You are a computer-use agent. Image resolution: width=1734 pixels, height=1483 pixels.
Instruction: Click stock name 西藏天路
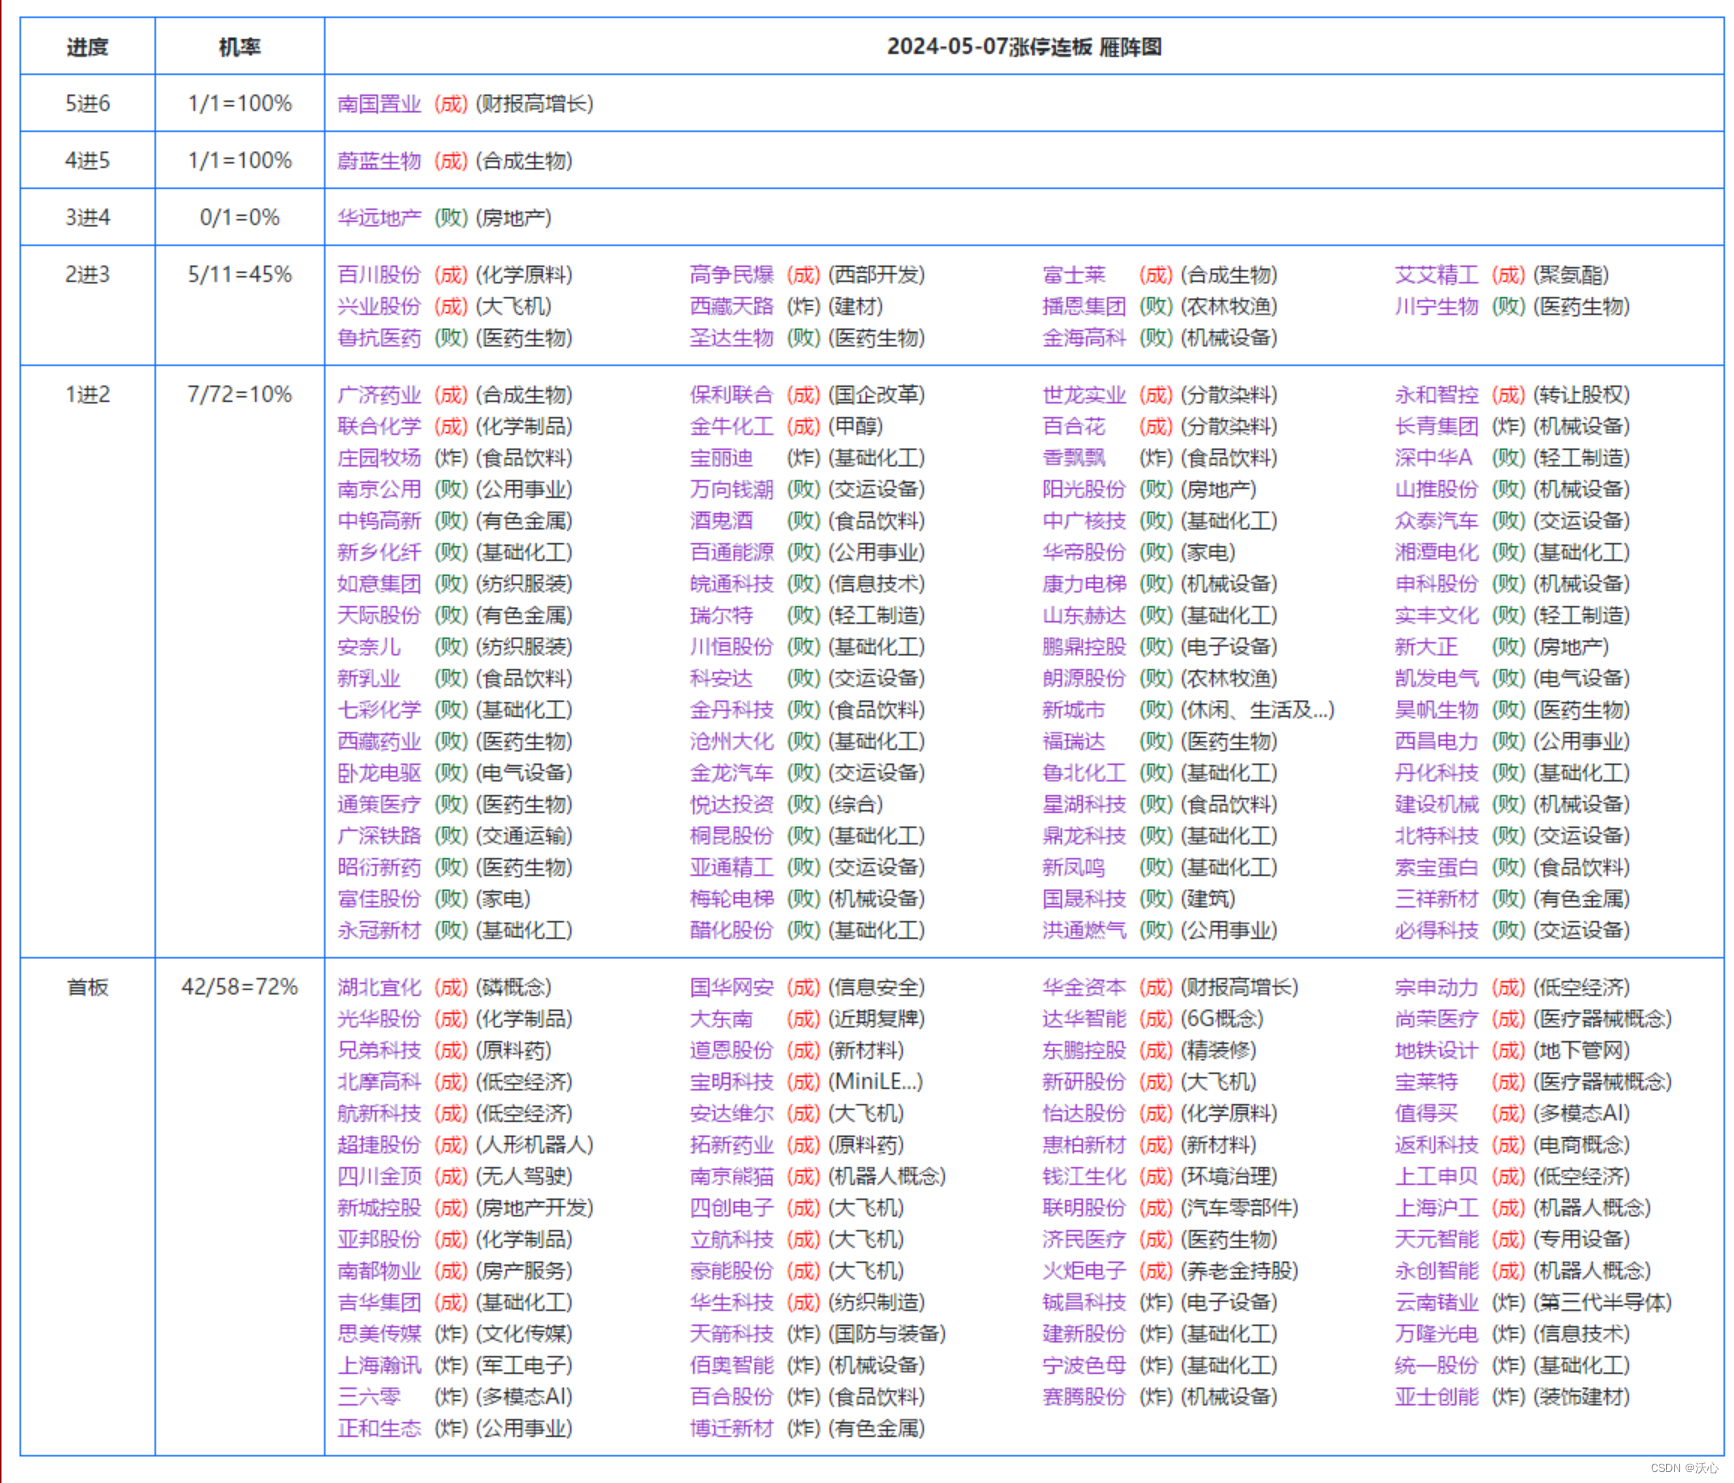(731, 307)
